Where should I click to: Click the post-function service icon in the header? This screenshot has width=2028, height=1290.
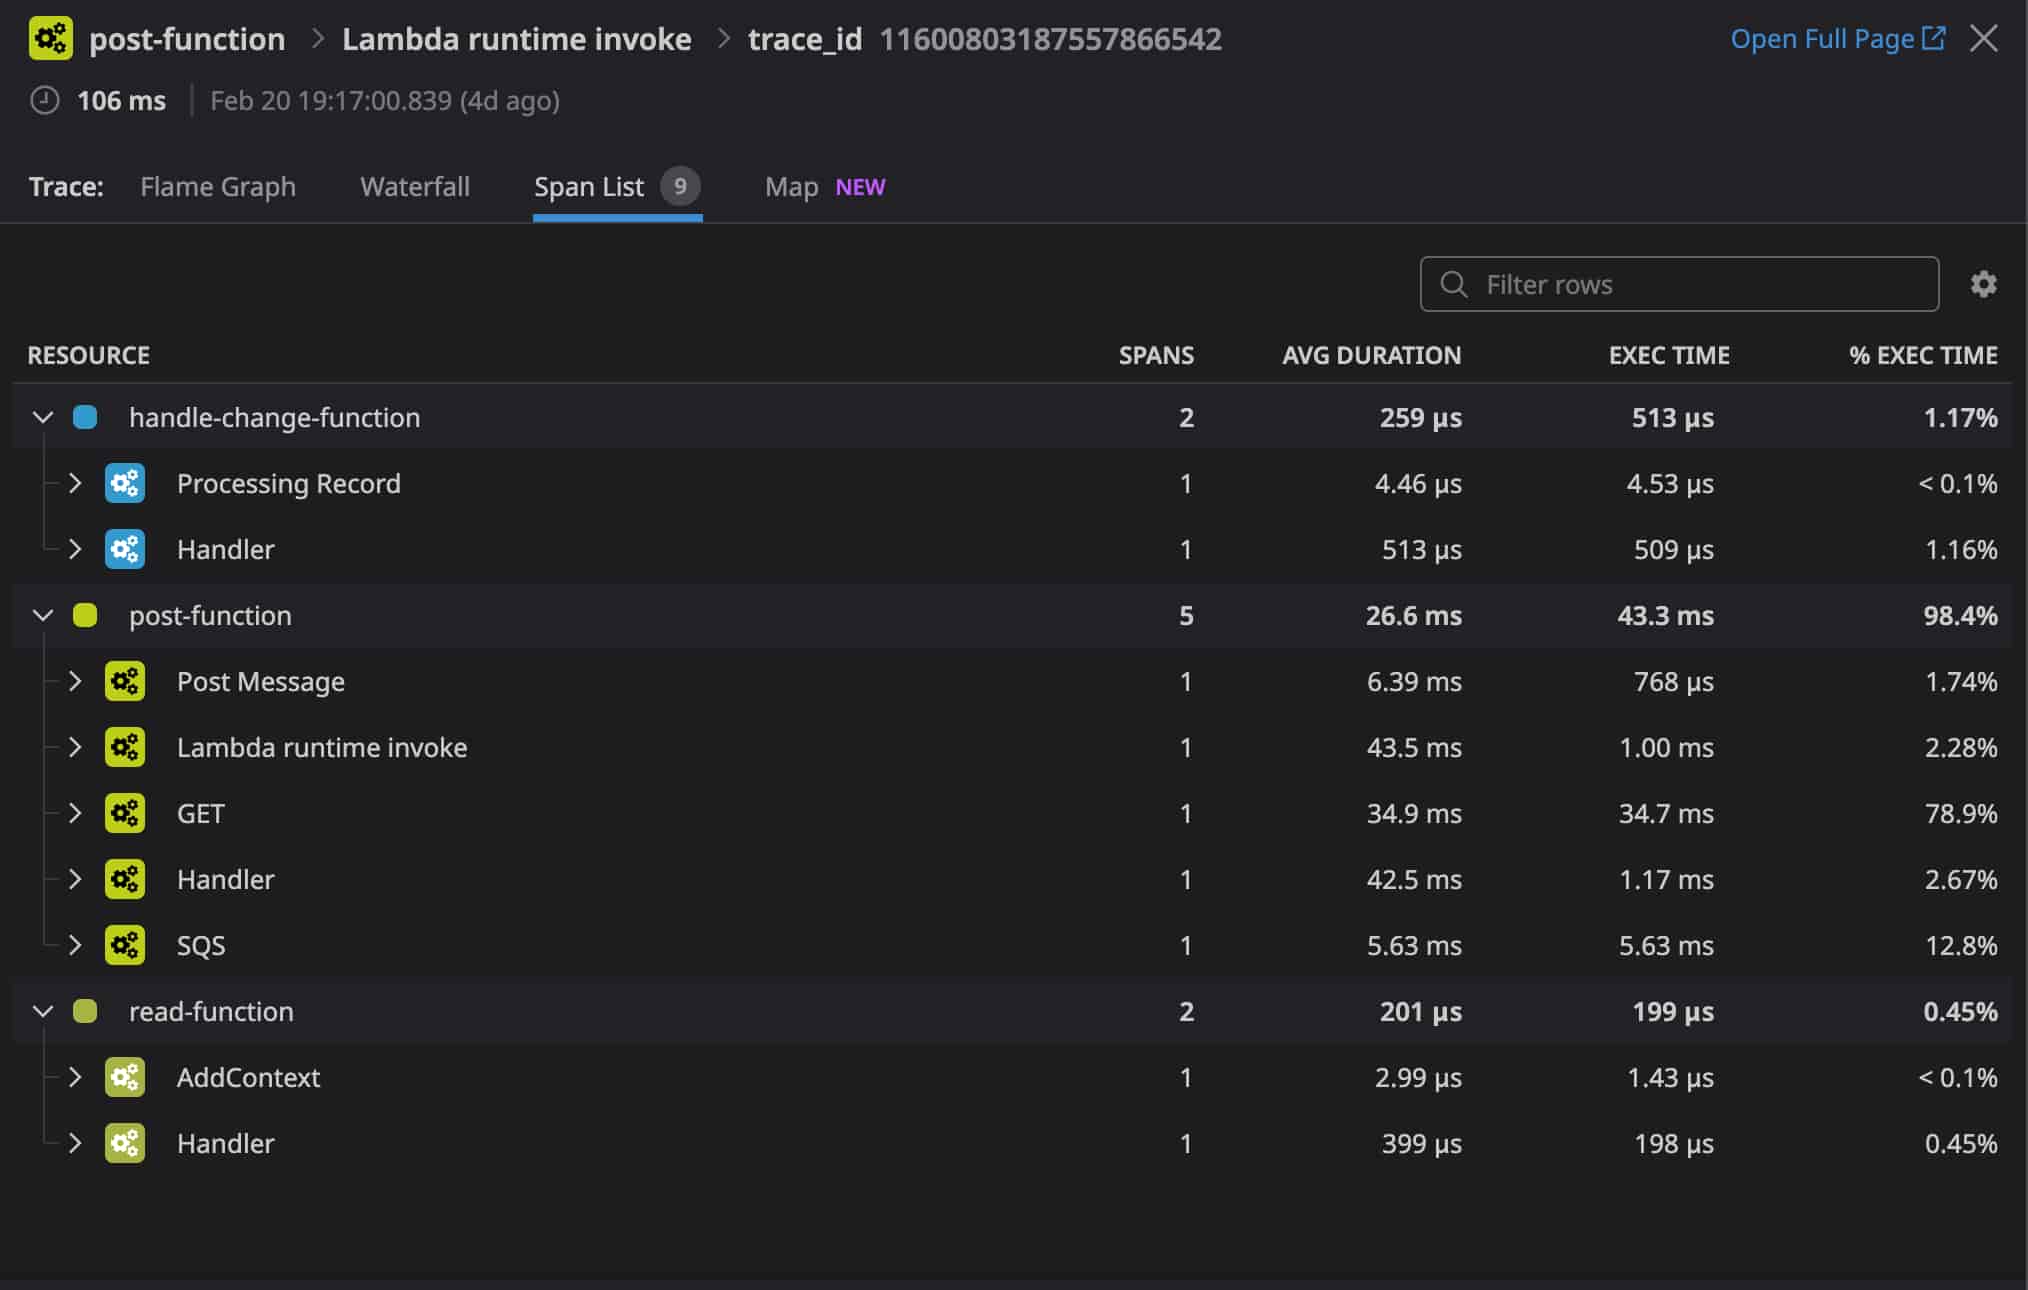point(49,40)
